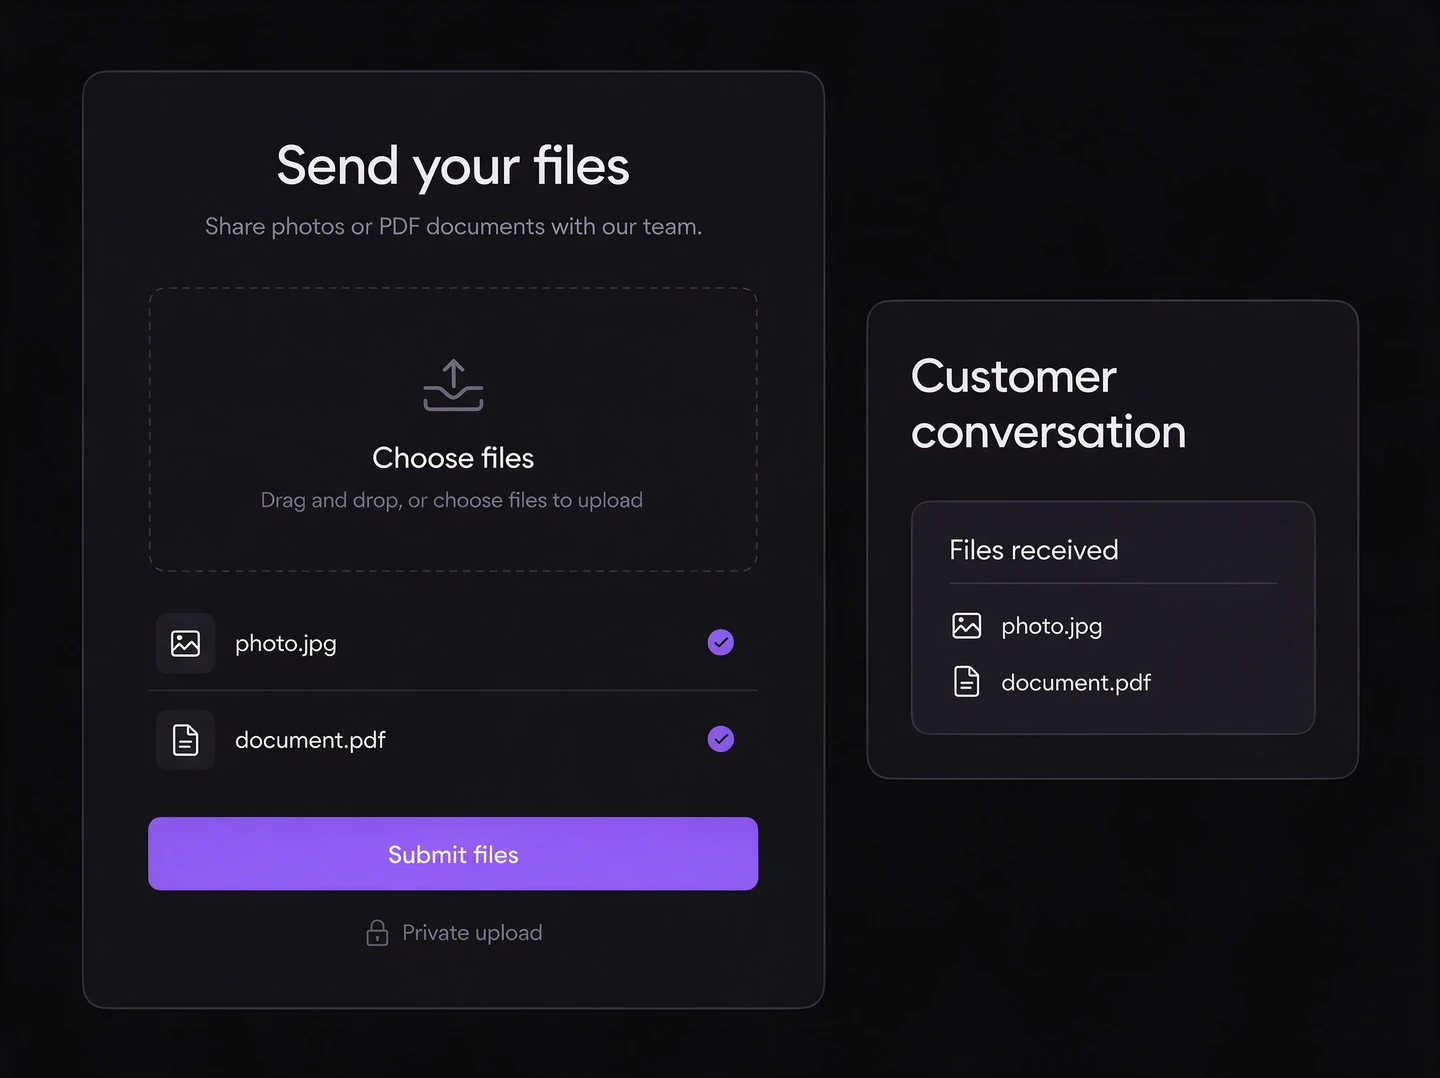Click "Share photos or PDF documents with our team." subtitle
The image size is (1440, 1078).
click(453, 227)
